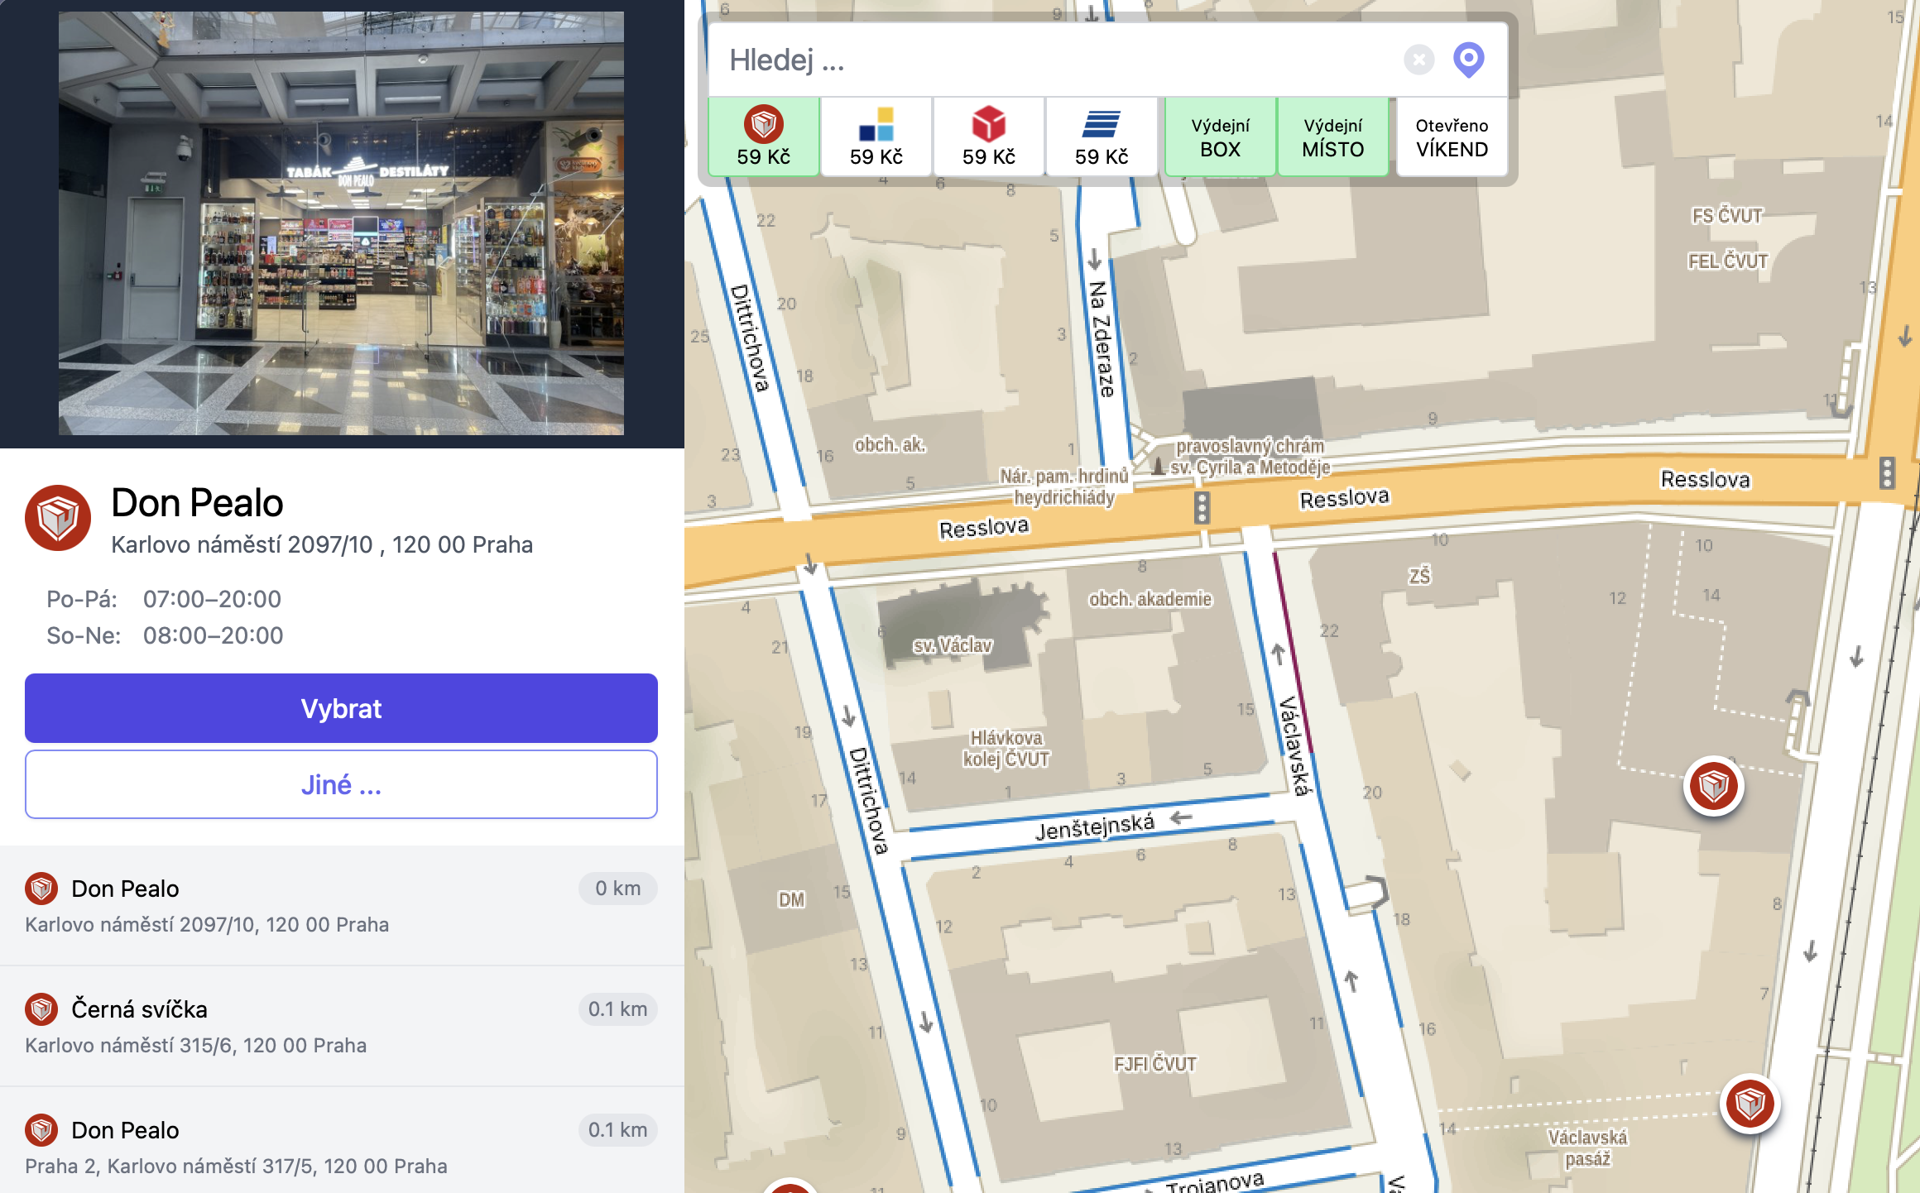This screenshot has height=1193, width=1920.
Task: Click the FS ČVUT label on map
Action: (x=1727, y=215)
